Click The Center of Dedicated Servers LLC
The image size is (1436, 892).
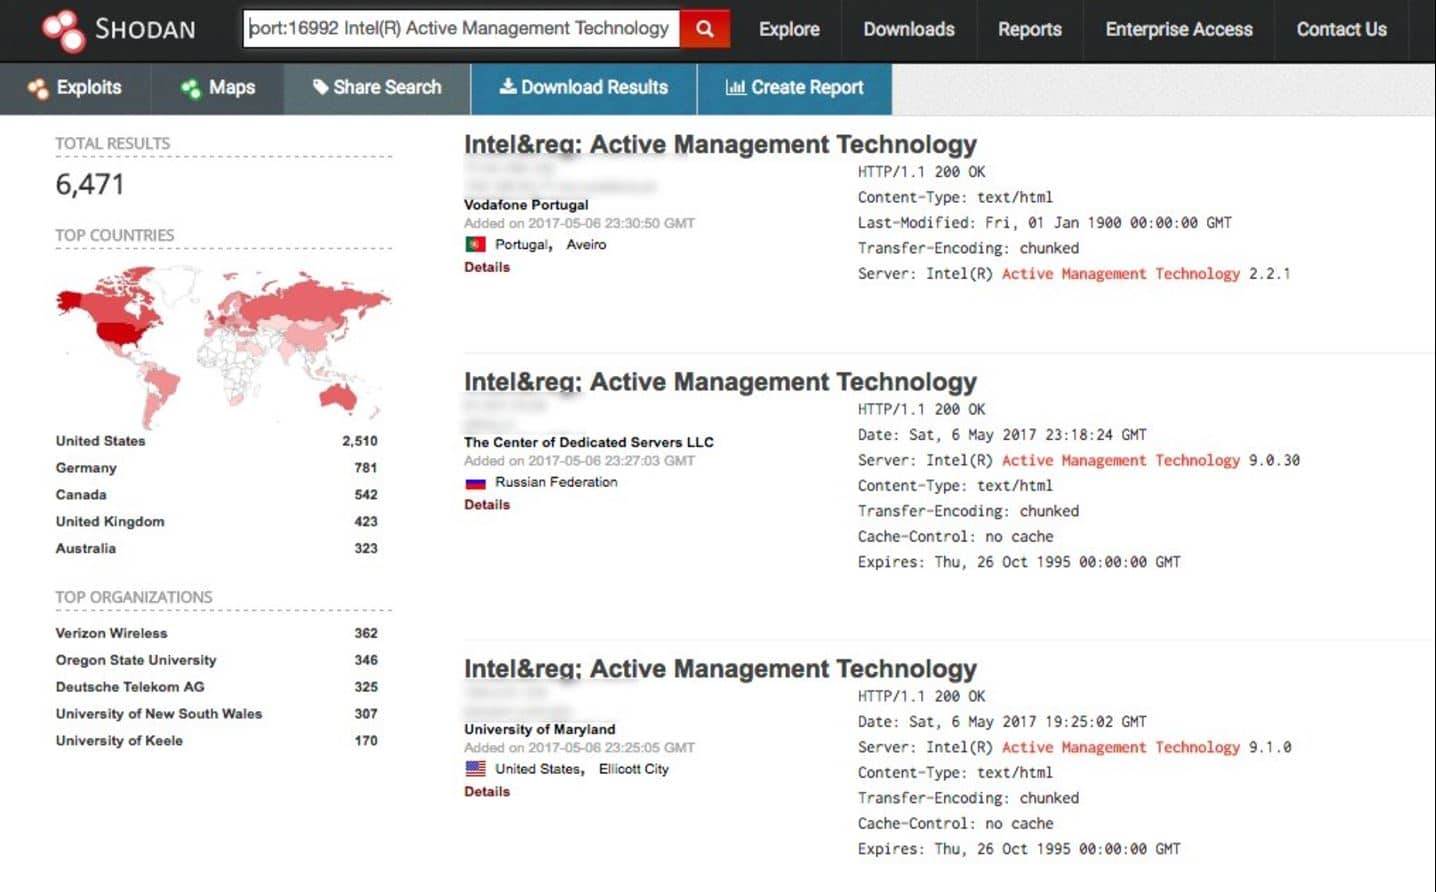coord(589,442)
